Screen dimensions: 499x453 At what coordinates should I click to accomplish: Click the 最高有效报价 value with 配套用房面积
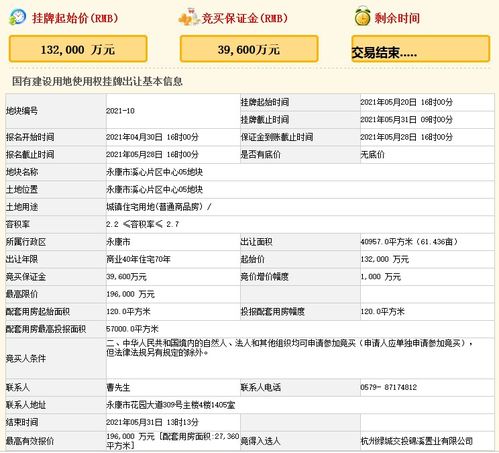click(x=173, y=441)
